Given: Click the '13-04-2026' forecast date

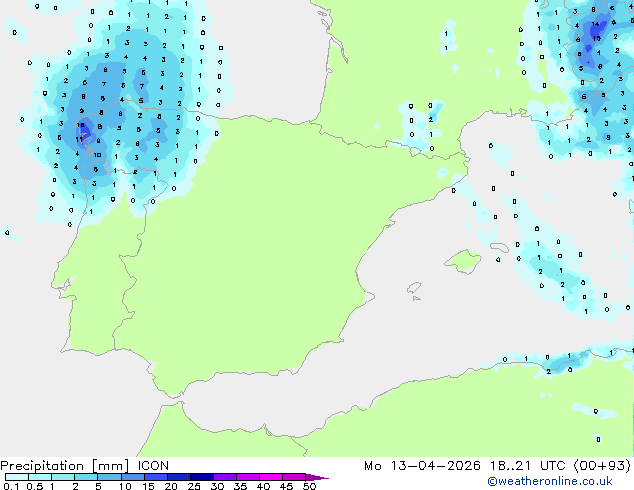Looking at the screenshot, I should pos(435,466).
